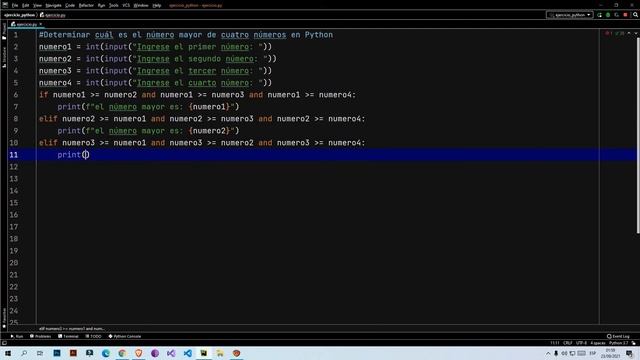Open the Refactor menu
This screenshot has height=360, width=640.
coord(86,5)
